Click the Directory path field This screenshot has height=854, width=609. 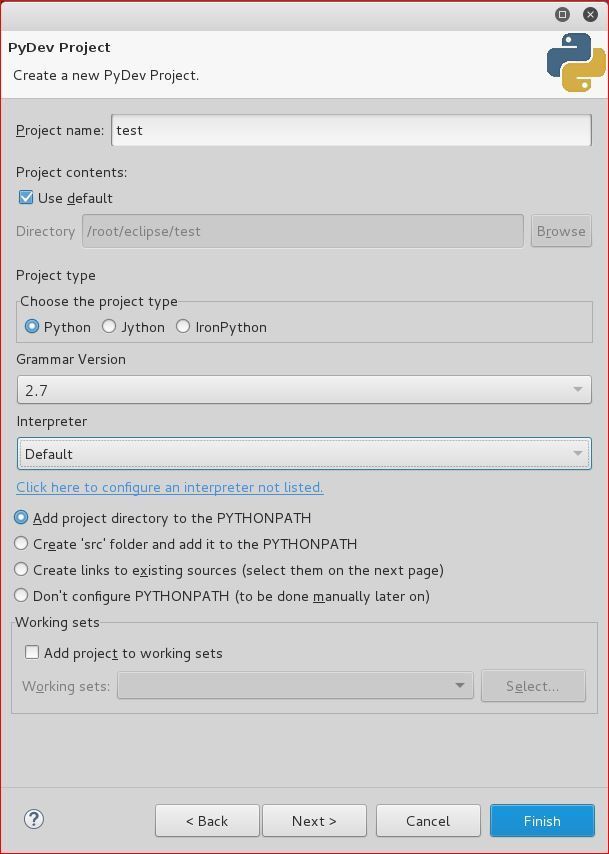[303, 231]
